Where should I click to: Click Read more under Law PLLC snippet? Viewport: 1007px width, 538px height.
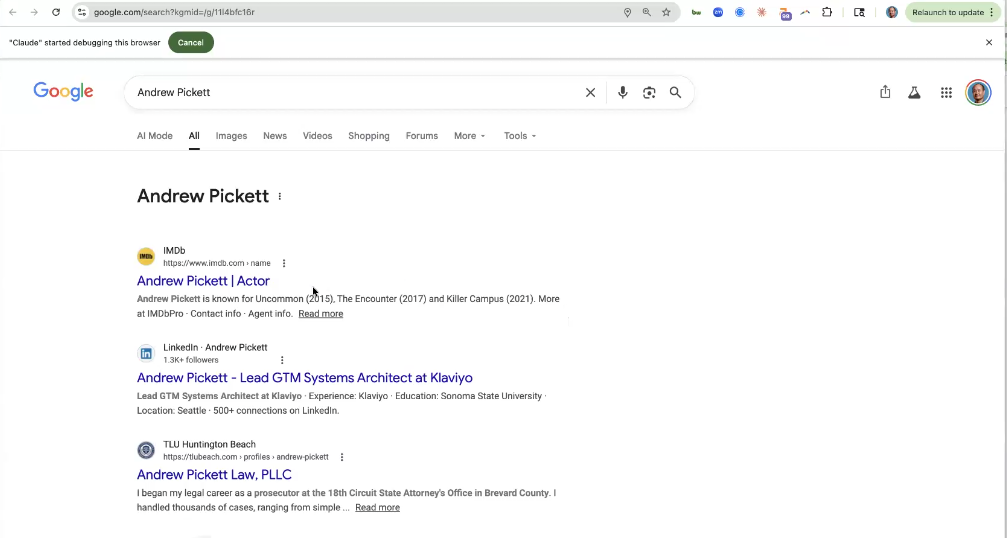click(x=377, y=507)
